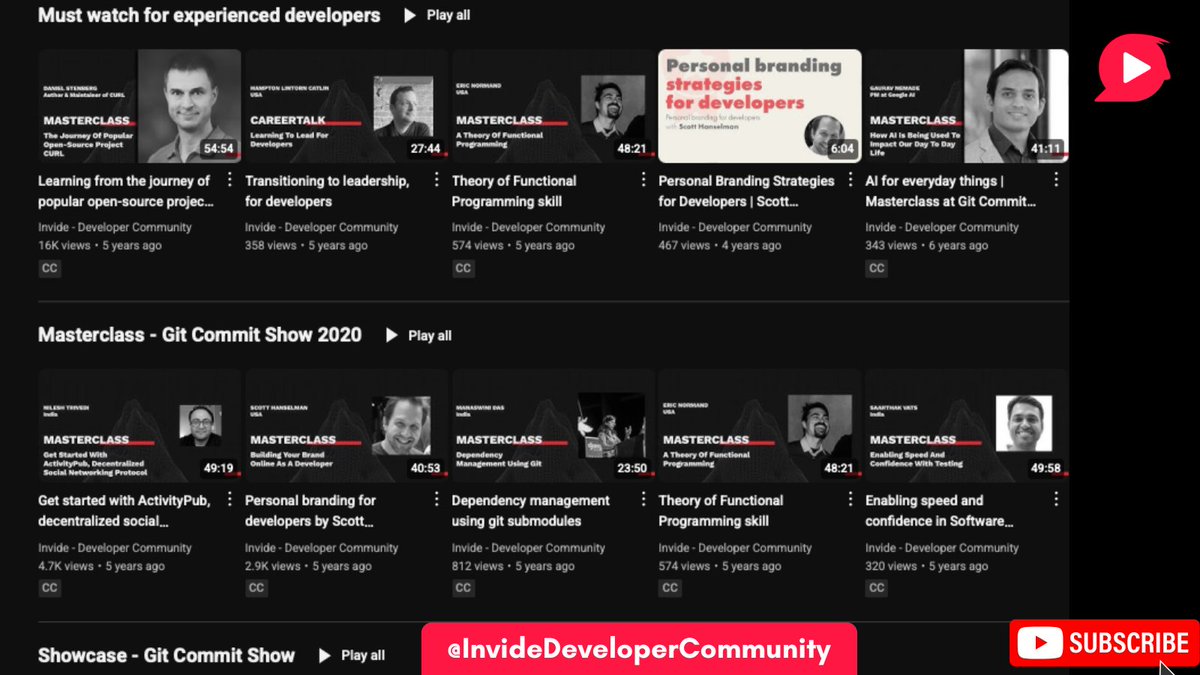
Task: Open three-dot menu for Enabling speed and confidence video
Action: (x=1056, y=499)
